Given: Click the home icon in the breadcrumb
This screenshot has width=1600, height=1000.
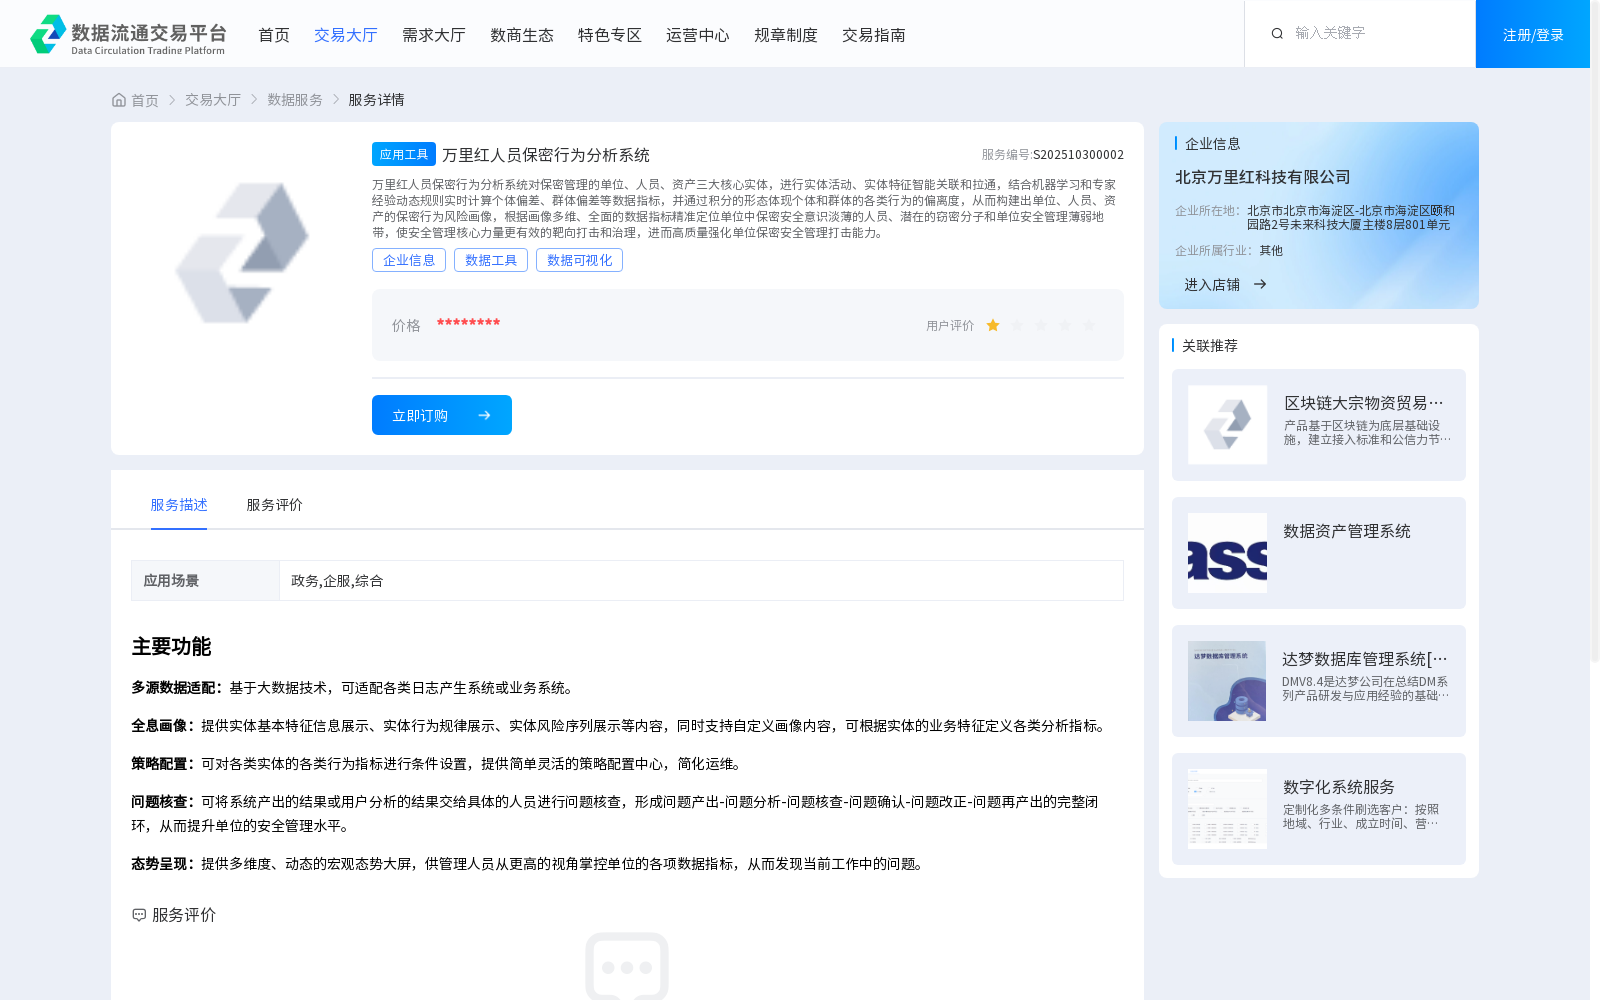Looking at the screenshot, I should pyautogui.click(x=119, y=100).
